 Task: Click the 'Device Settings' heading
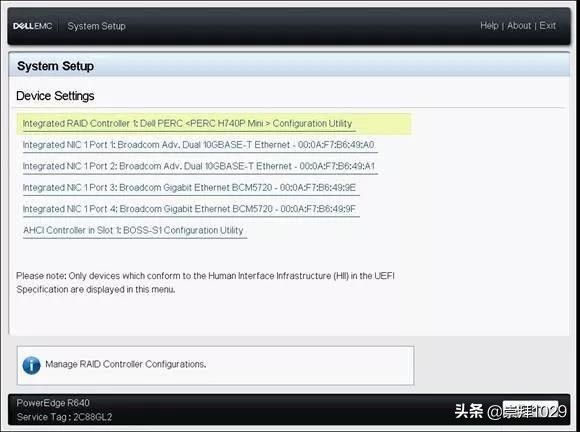point(55,96)
